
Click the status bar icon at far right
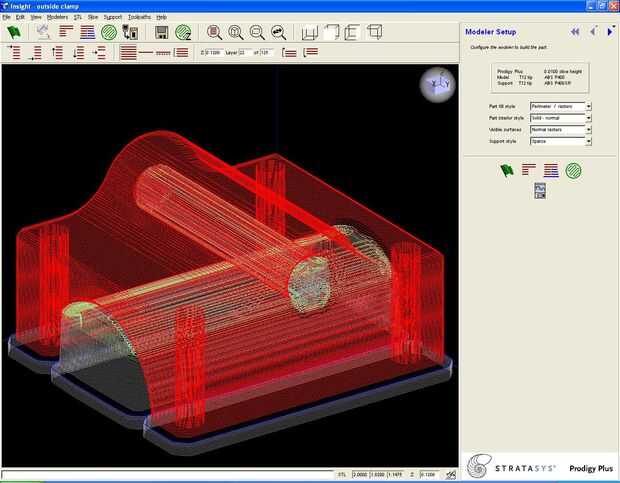[451, 474]
